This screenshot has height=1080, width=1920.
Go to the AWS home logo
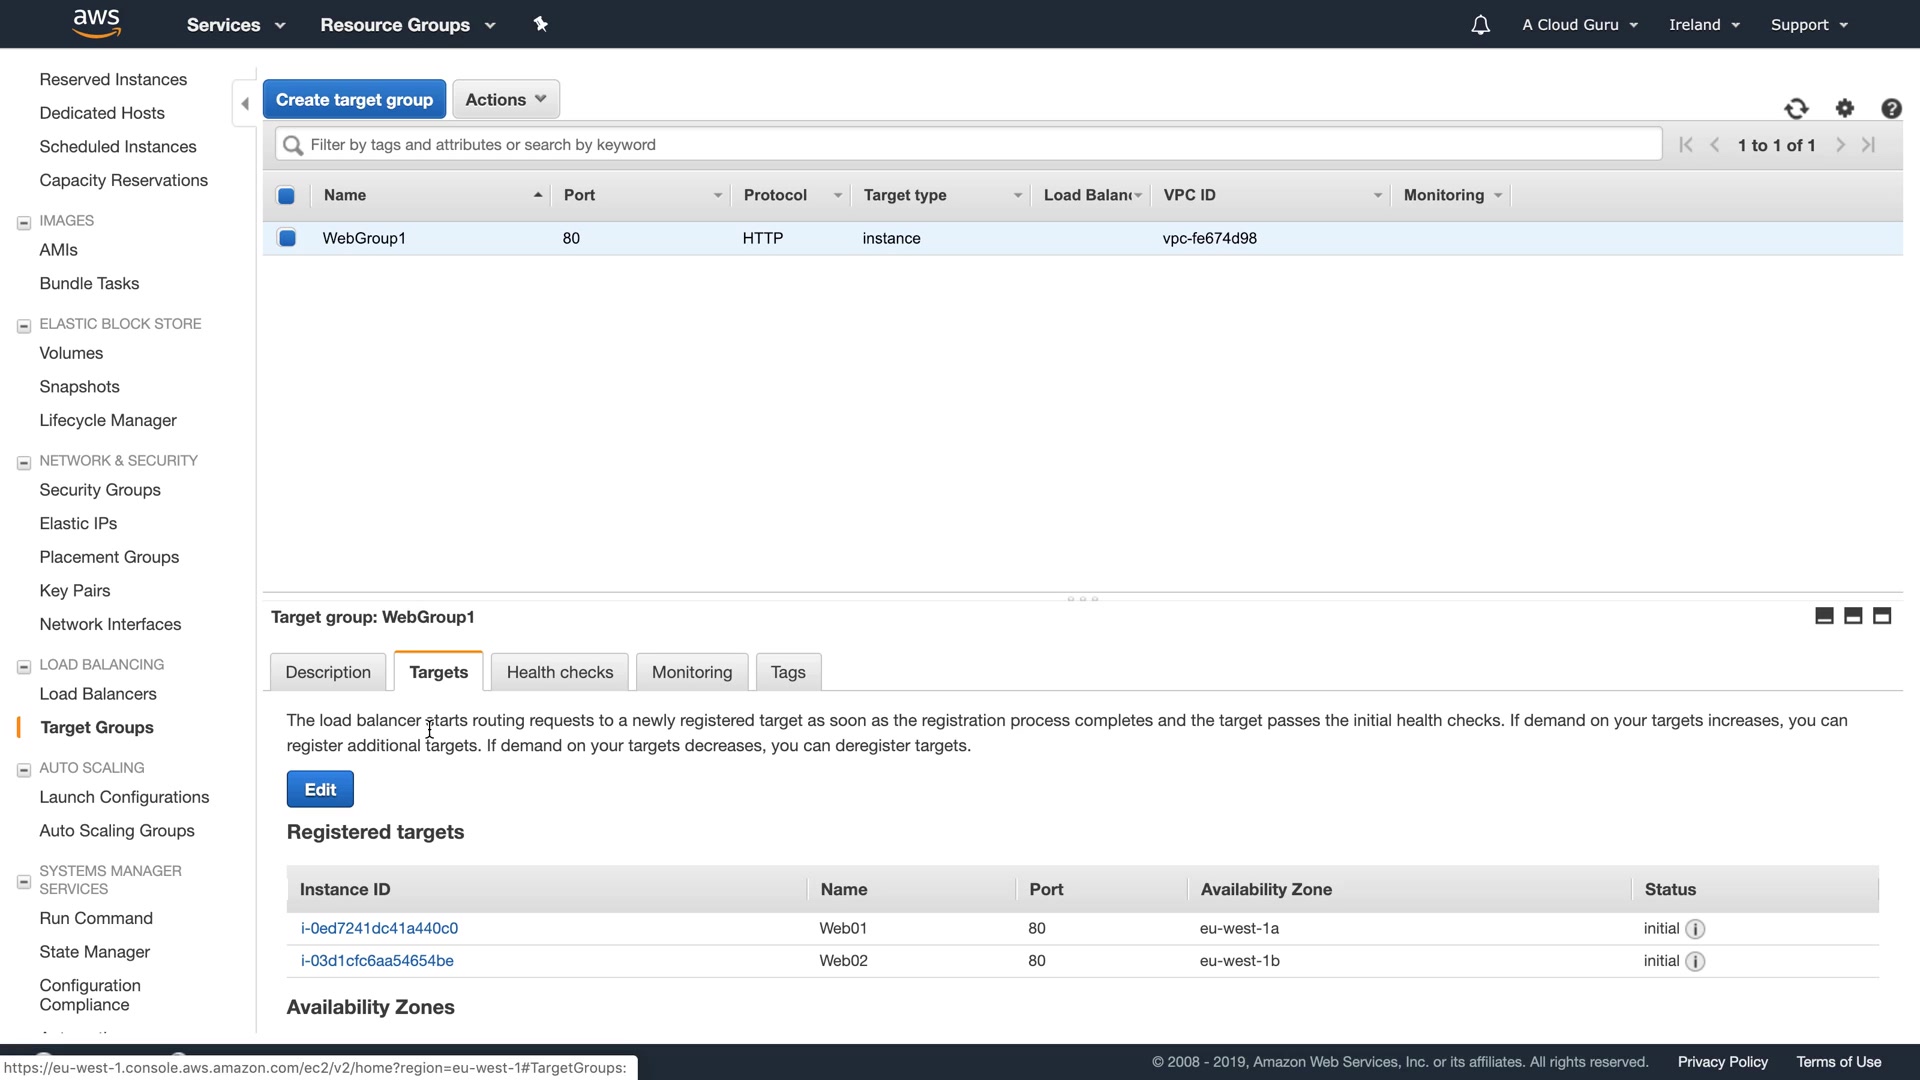97,23
